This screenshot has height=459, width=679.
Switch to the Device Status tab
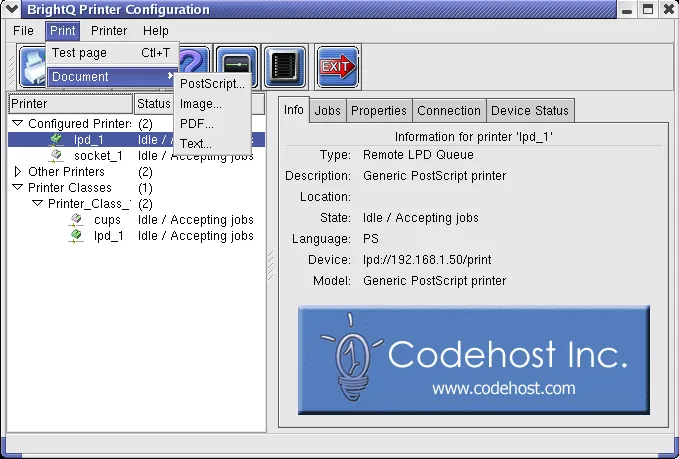[x=530, y=111]
